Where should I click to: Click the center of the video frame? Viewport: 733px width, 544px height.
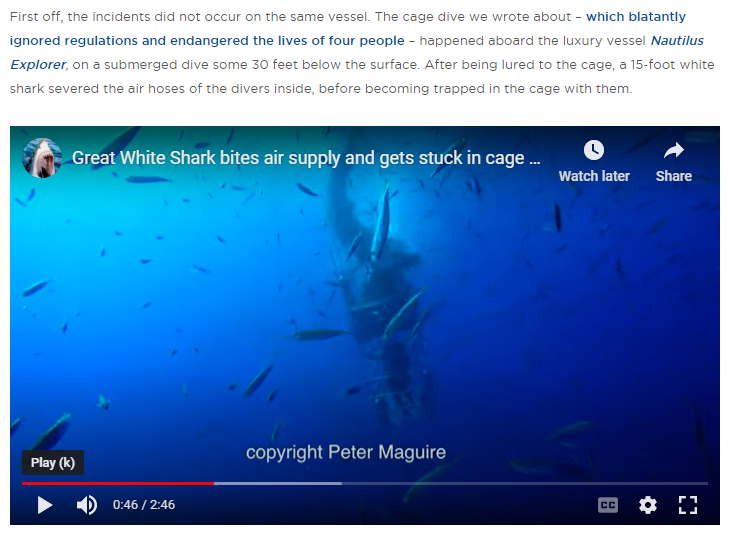click(365, 325)
